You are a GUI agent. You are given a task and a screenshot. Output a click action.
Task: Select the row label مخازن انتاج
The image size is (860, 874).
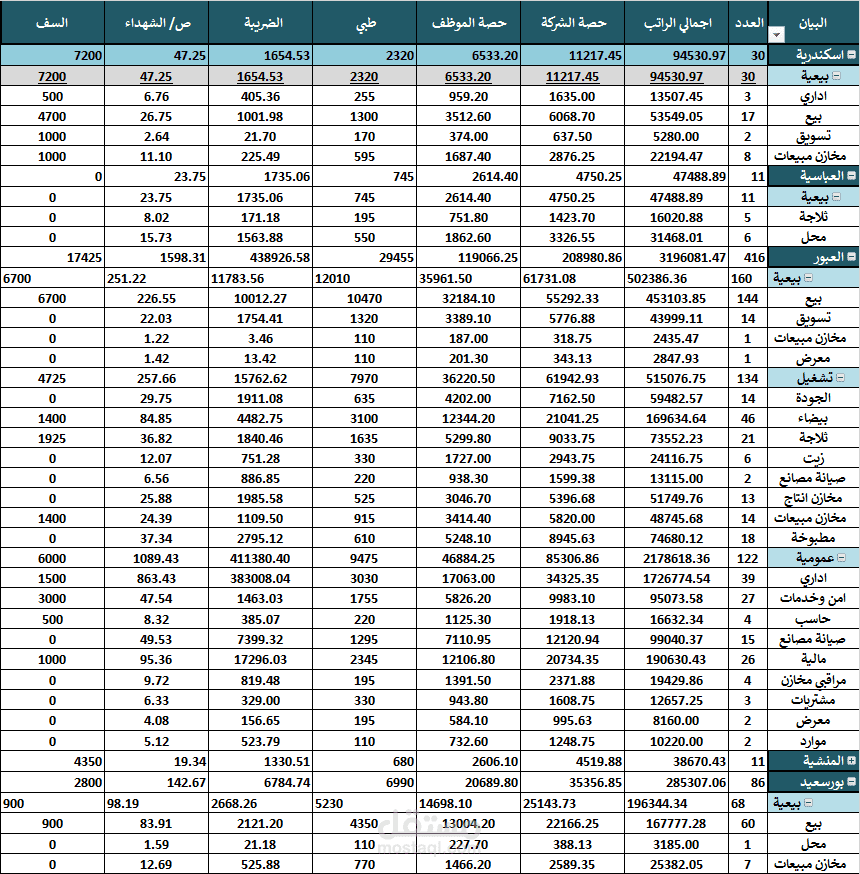813,498
